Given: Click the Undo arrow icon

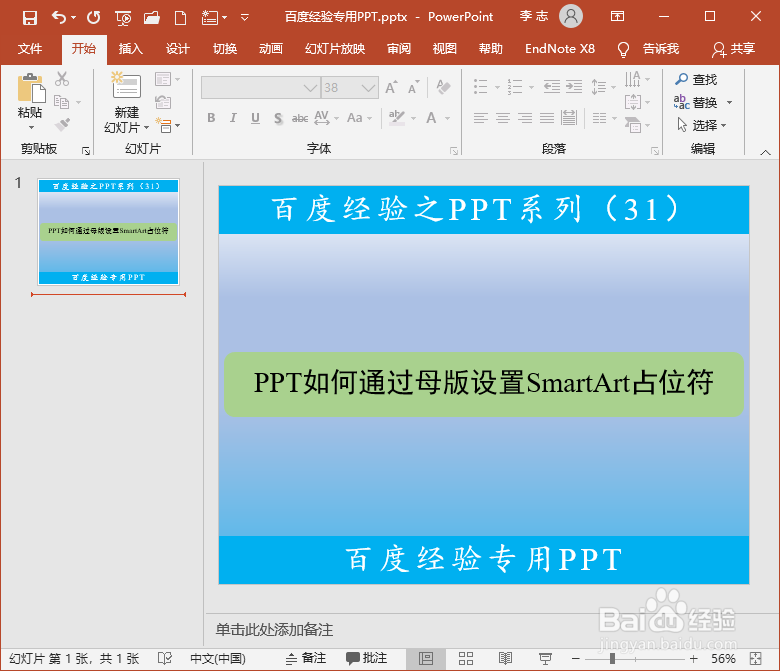Looking at the screenshot, I should tap(59, 17).
